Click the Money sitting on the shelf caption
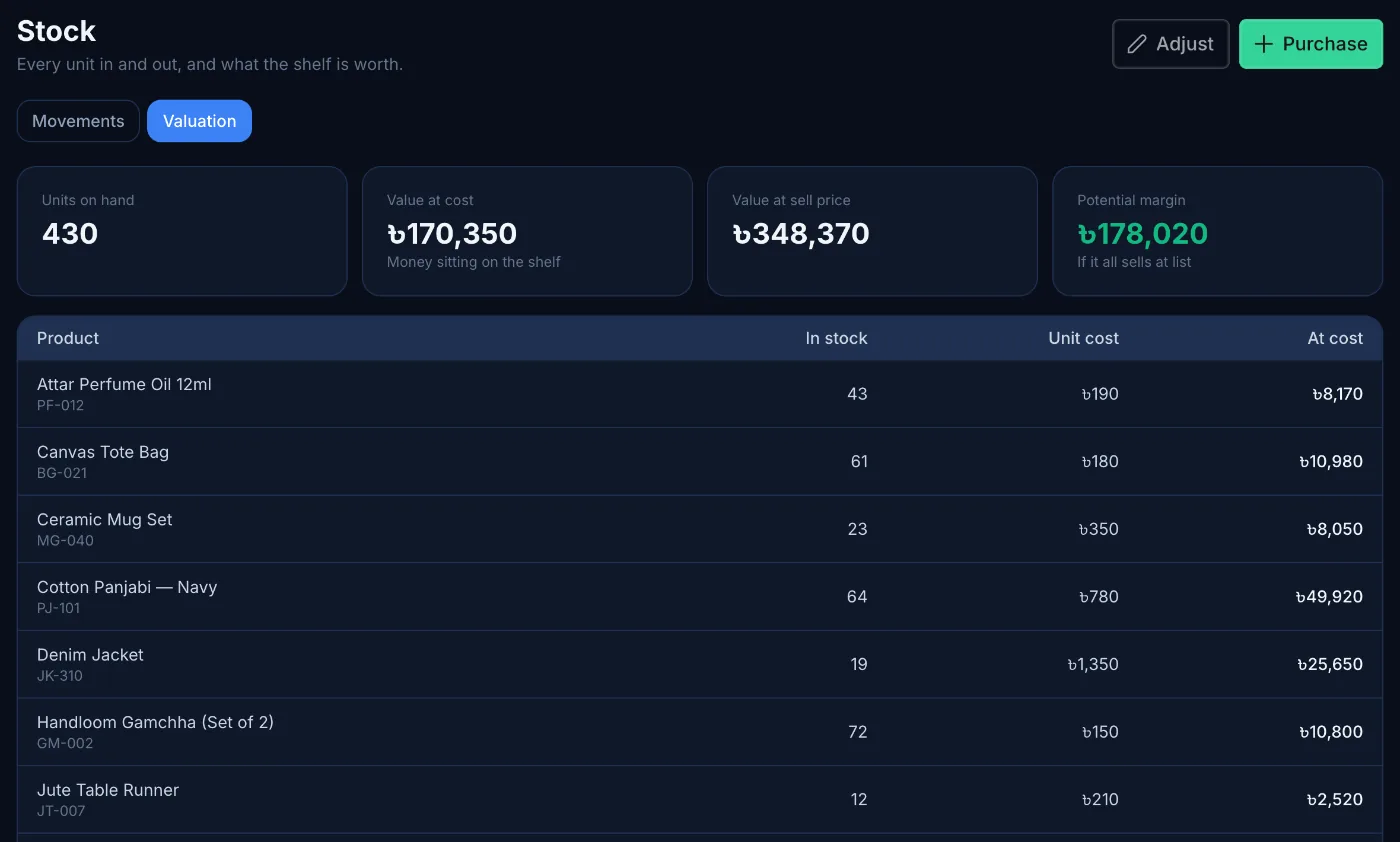The width and height of the screenshot is (1400, 842). pyautogui.click(x=474, y=262)
